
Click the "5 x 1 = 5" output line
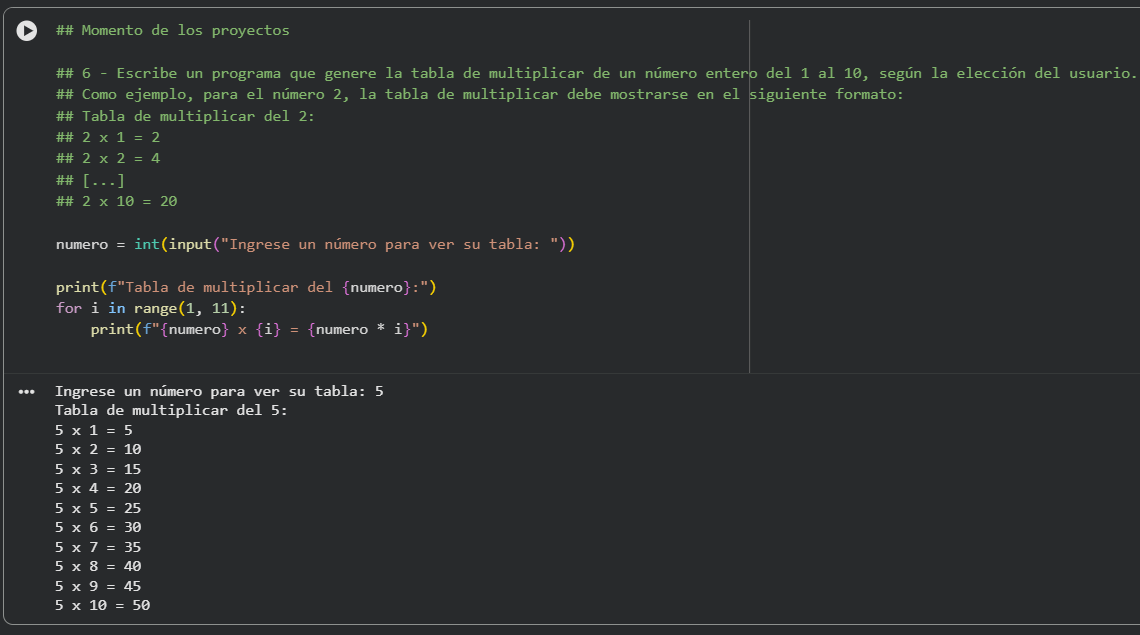pos(94,430)
